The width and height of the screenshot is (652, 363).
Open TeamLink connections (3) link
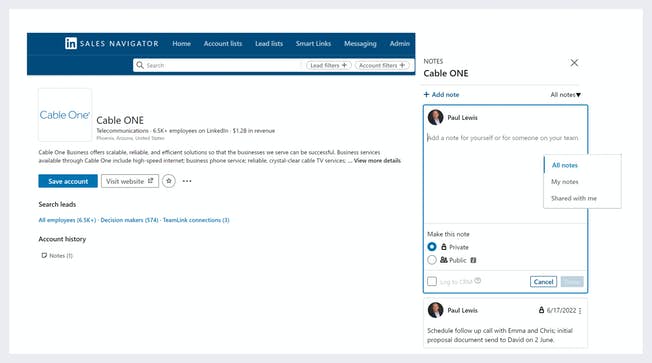point(196,220)
